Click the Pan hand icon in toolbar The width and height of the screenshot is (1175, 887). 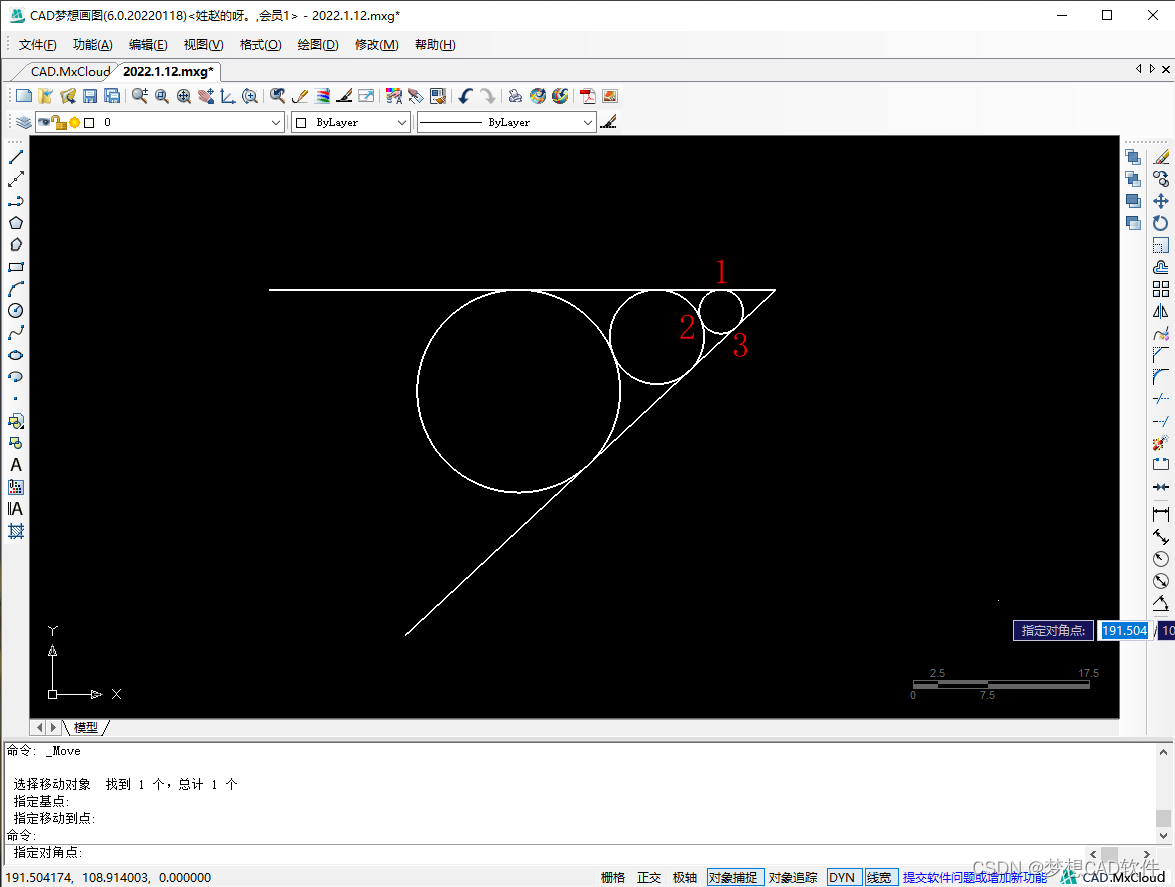coord(205,96)
